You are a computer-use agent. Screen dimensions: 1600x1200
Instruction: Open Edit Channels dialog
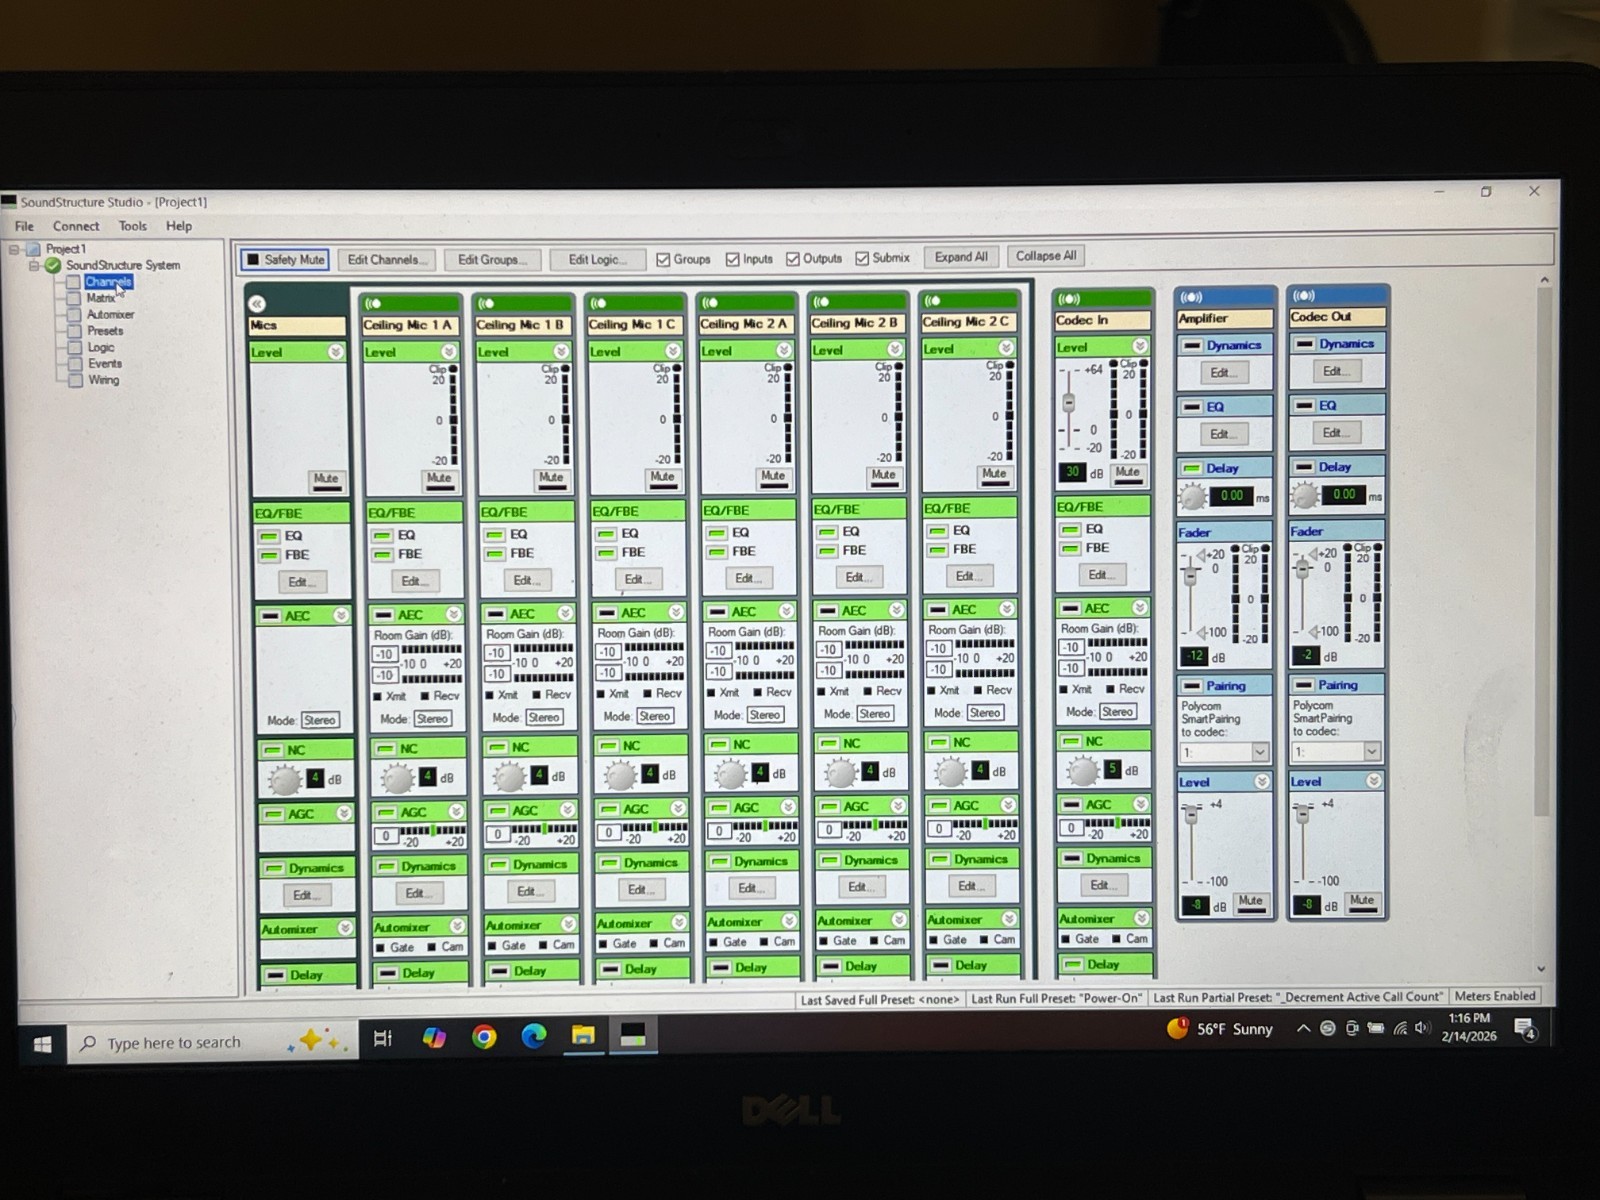coord(387,260)
